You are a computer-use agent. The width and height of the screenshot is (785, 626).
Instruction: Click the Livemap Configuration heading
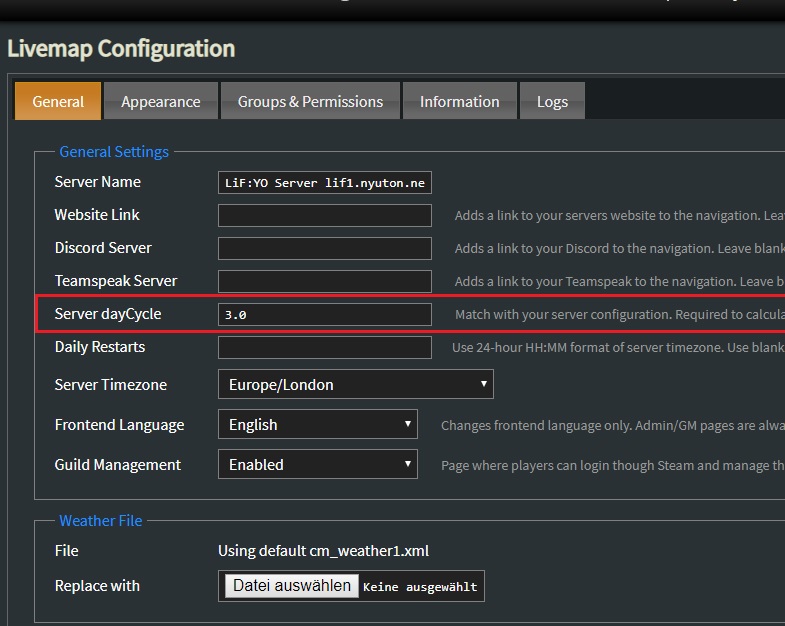(121, 49)
